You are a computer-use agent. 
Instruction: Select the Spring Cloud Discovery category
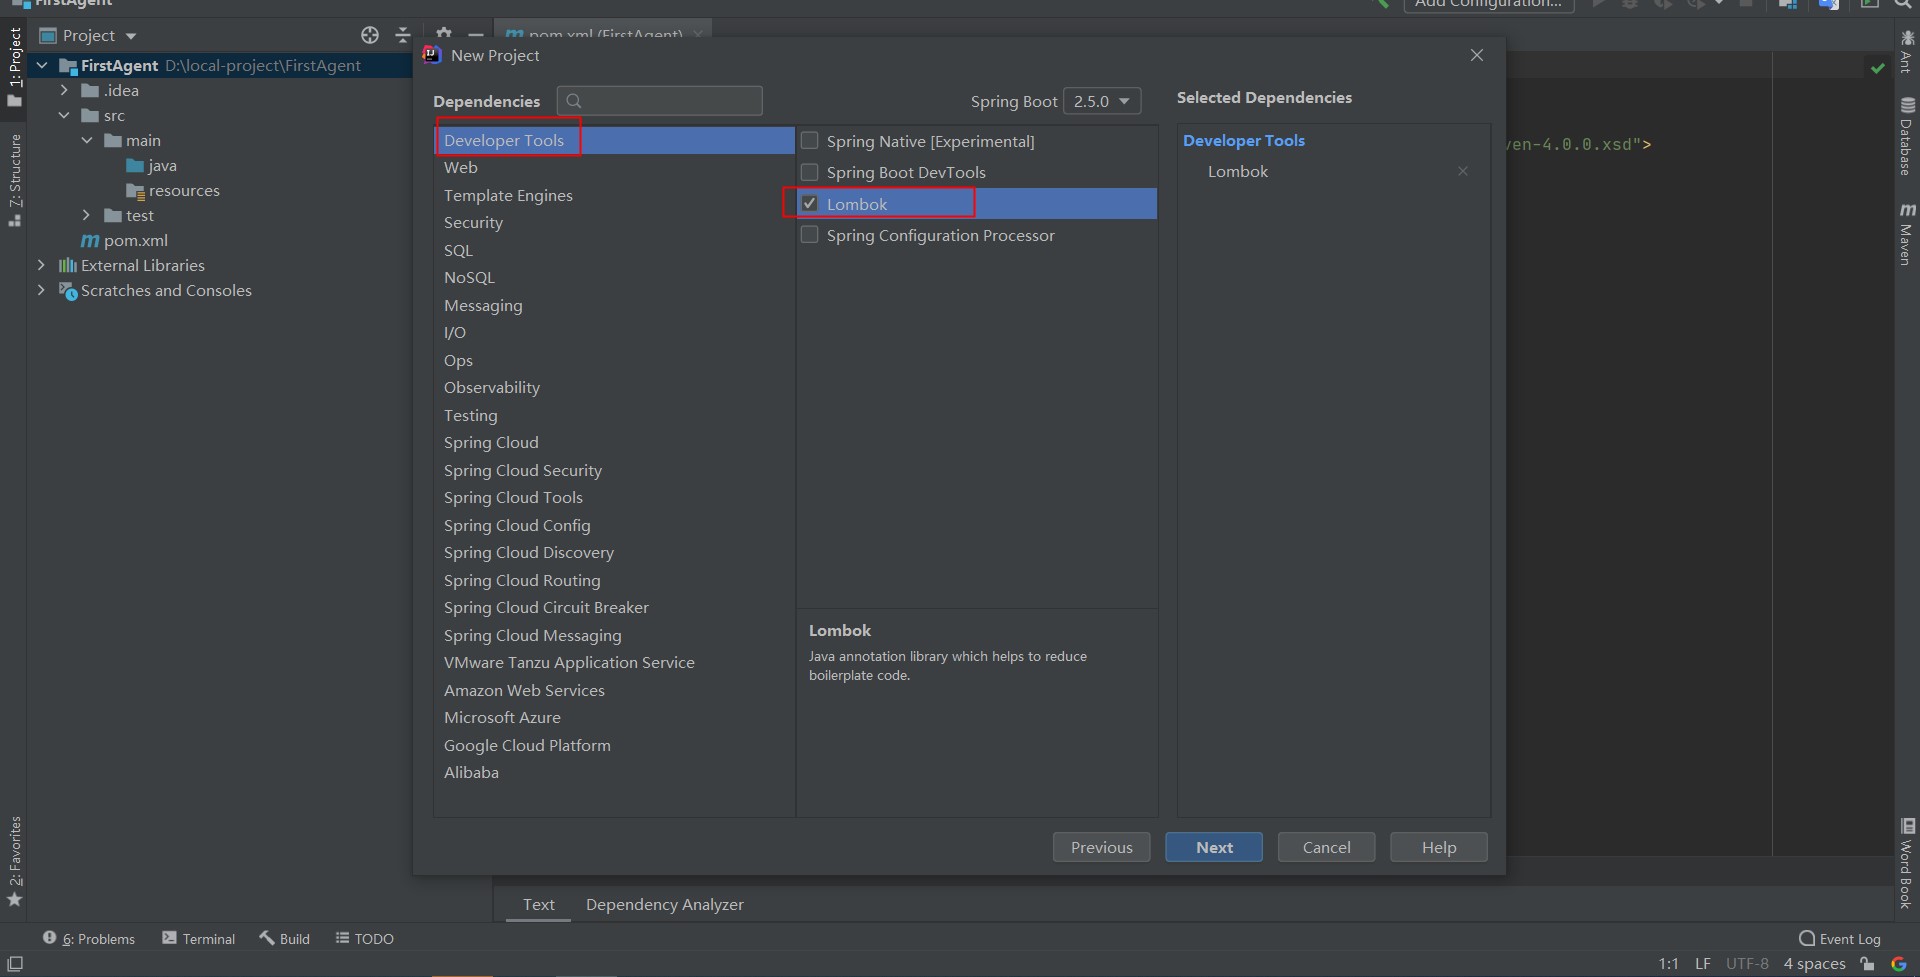click(615, 553)
